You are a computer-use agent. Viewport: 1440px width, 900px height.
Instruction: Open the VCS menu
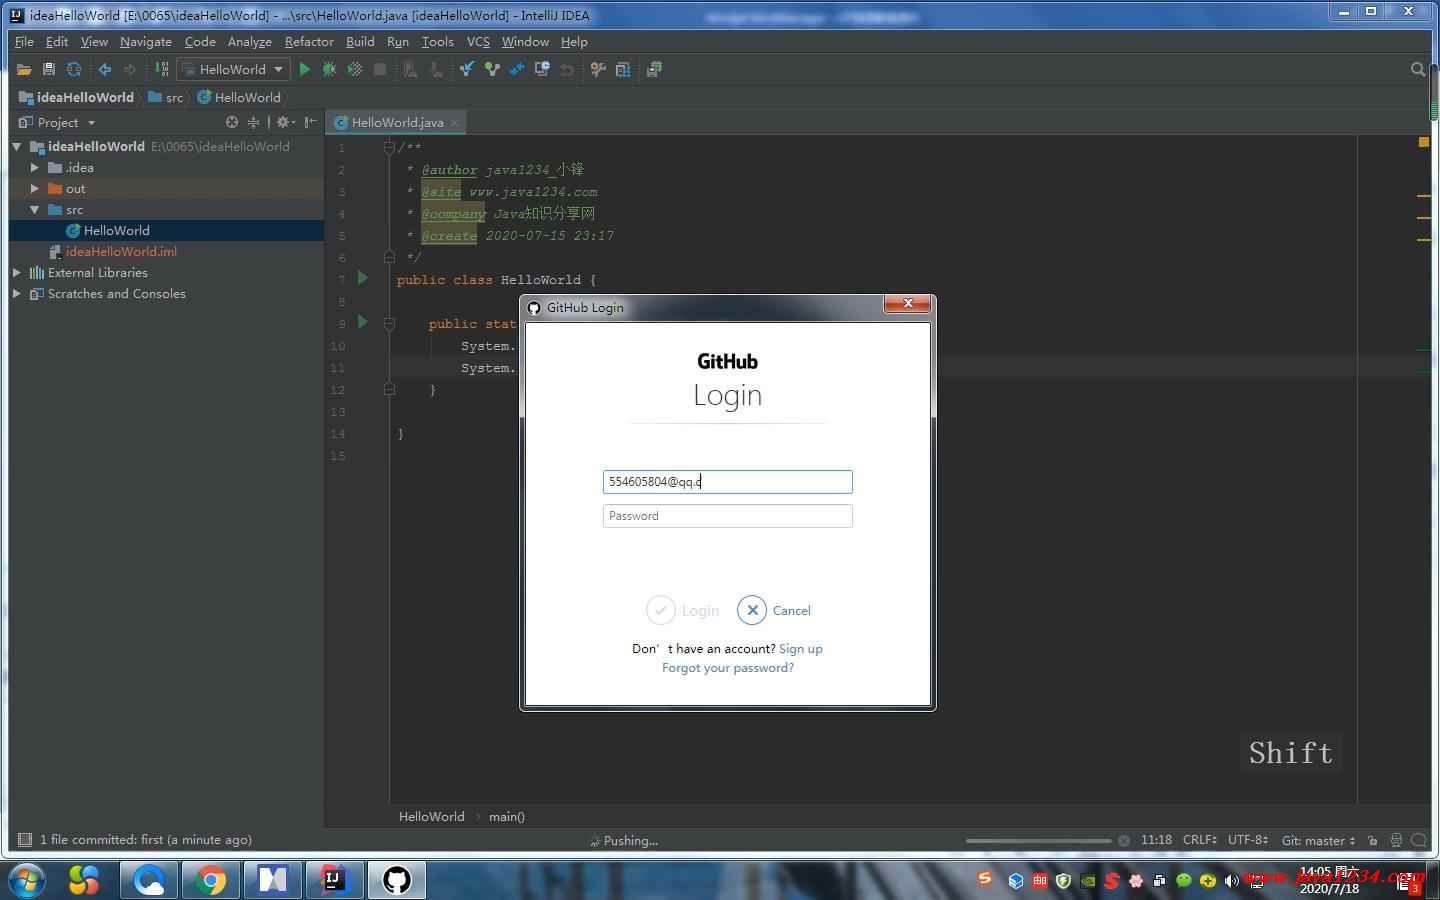pos(478,42)
